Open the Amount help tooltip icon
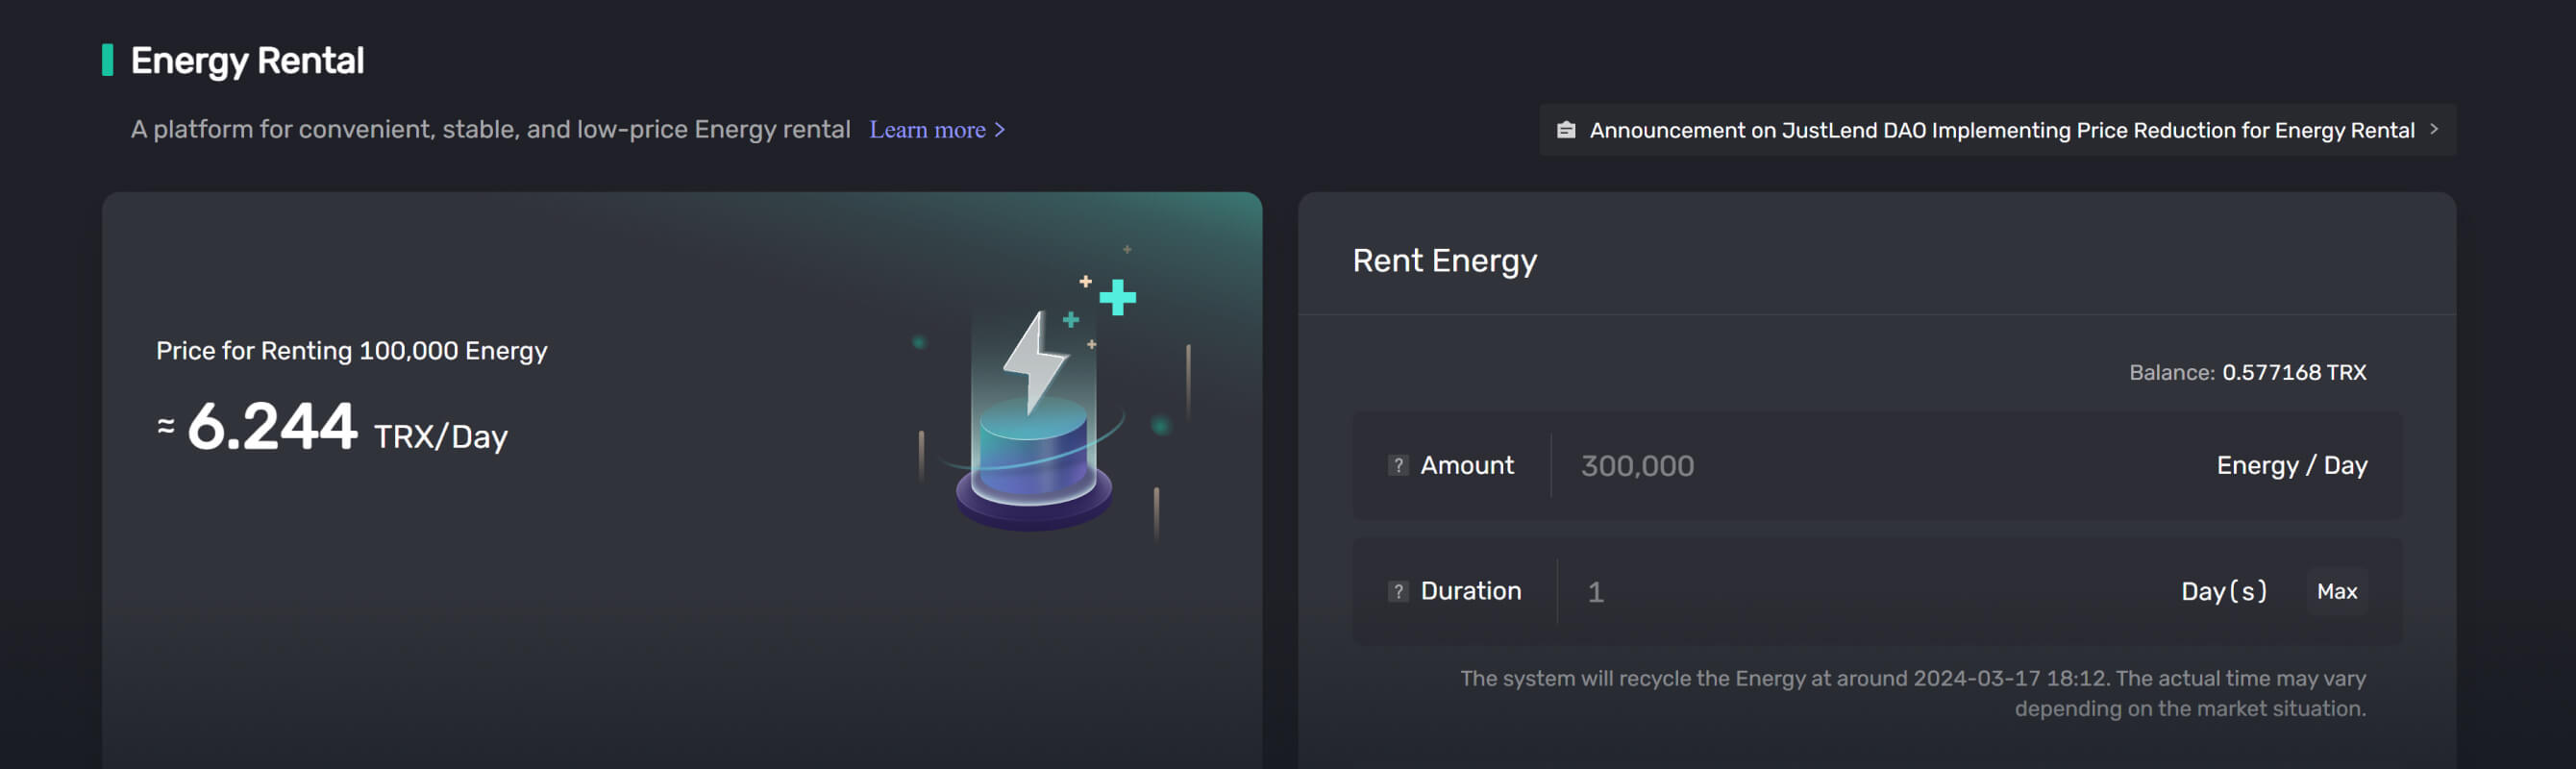The height and width of the screenshot is (769, 2576). (1396, 465)
